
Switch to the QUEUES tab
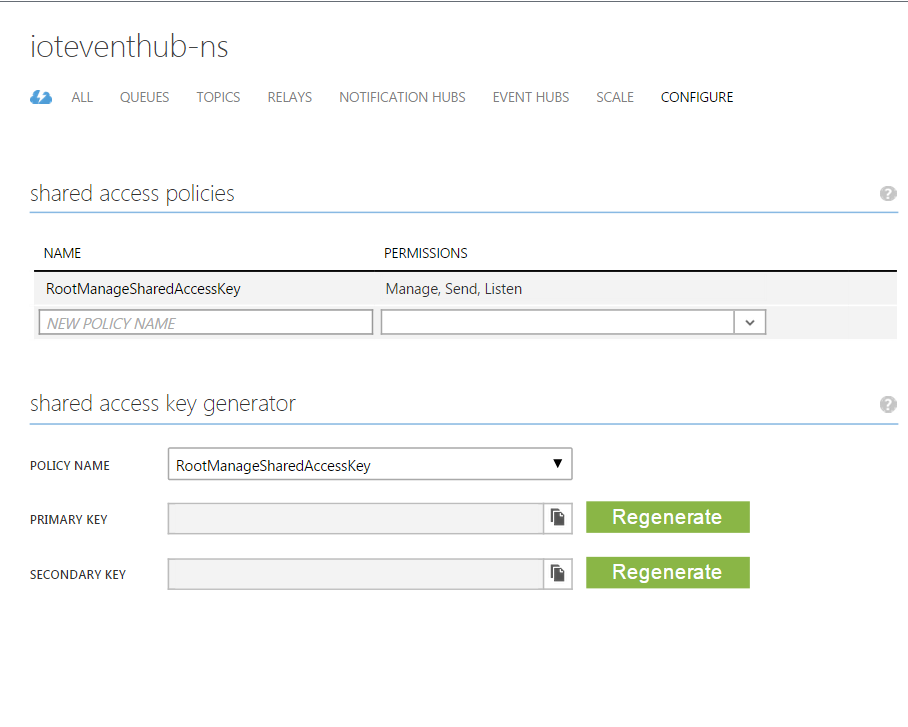pos(144,97)
